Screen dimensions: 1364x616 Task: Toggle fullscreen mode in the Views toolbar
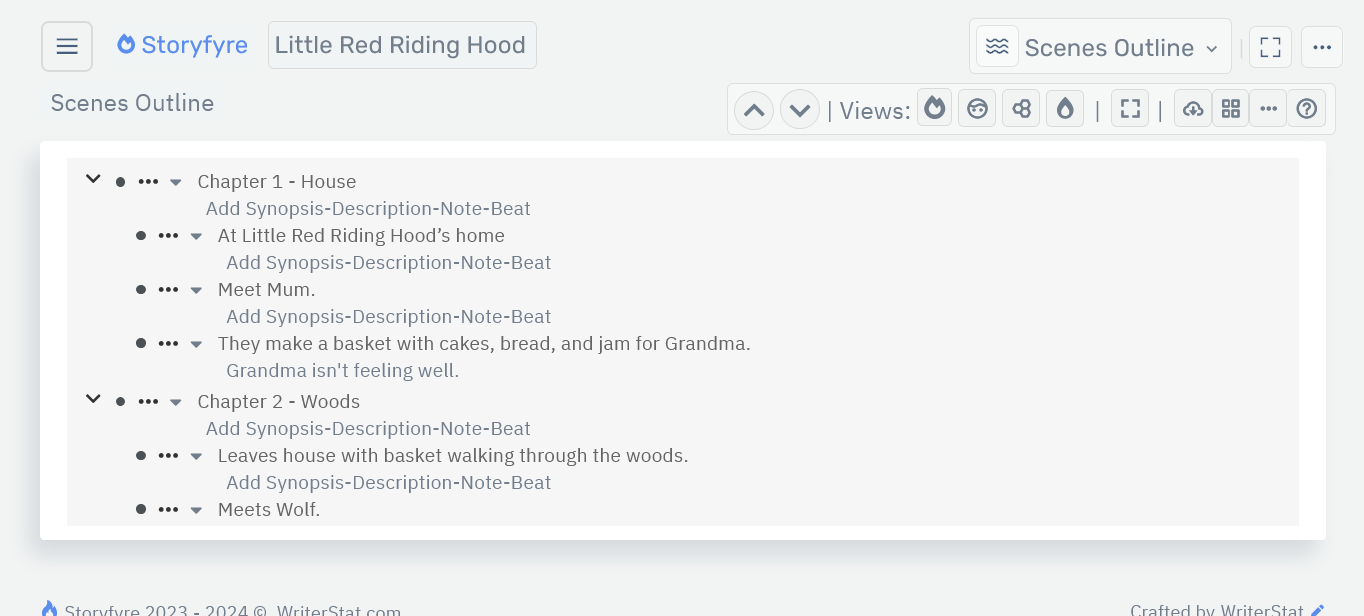1130,108
